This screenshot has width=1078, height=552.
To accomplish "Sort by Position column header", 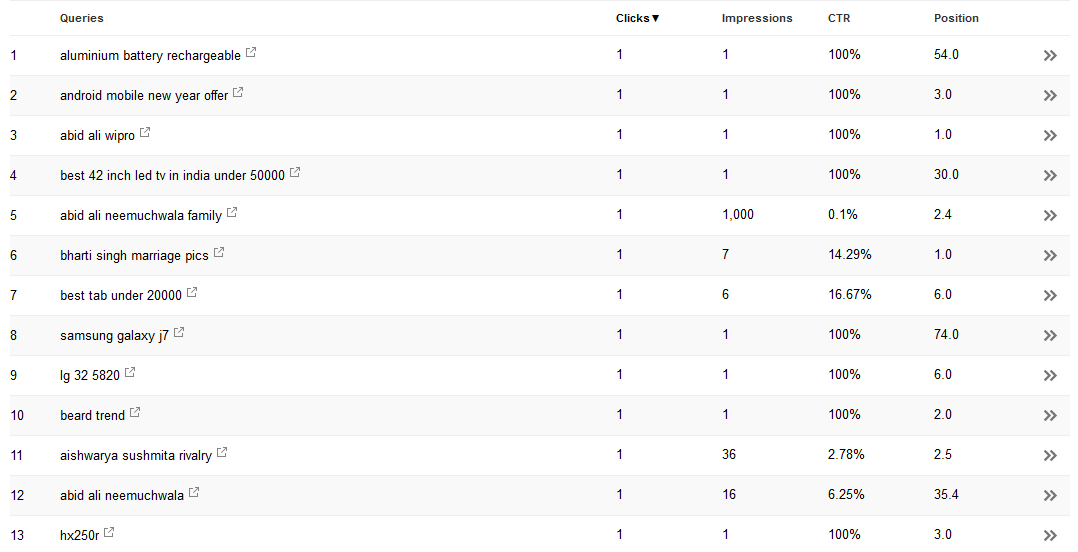I will pyautogui.click(x=956, y=18).
